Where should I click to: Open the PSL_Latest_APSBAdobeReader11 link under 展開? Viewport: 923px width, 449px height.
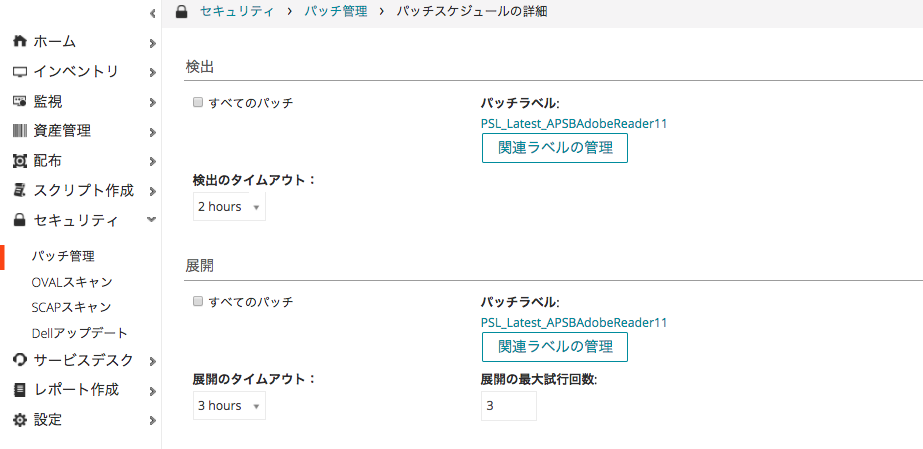[574, 322]
